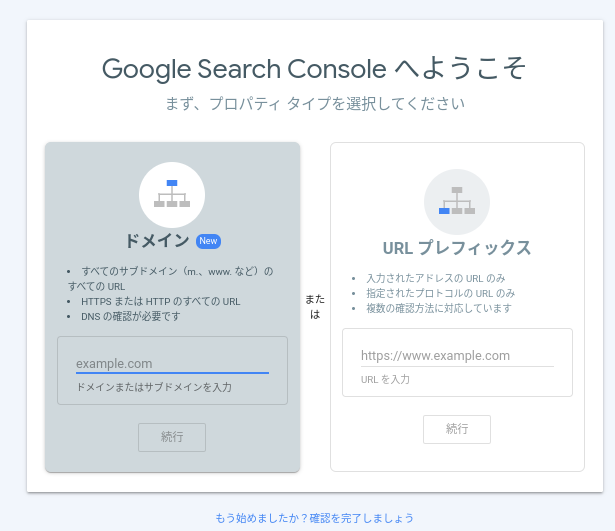Click the まず、プロパティ タイプを選択してください subtitle
This screenshot has height=531, width=615.
pyautogui.click(x=315, y=104)
